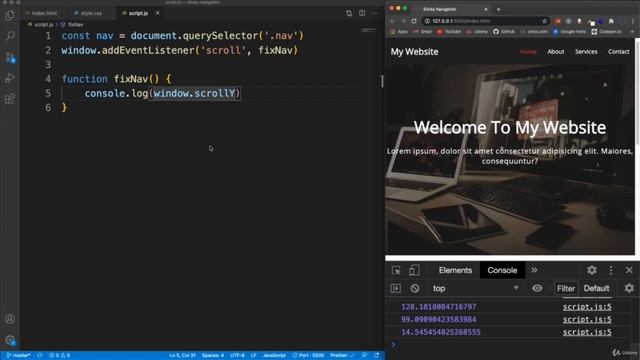The height and width of the screenshot is (360, 640).
Task: Click the Prettier status bar item
Action: [x=342, y=355]
